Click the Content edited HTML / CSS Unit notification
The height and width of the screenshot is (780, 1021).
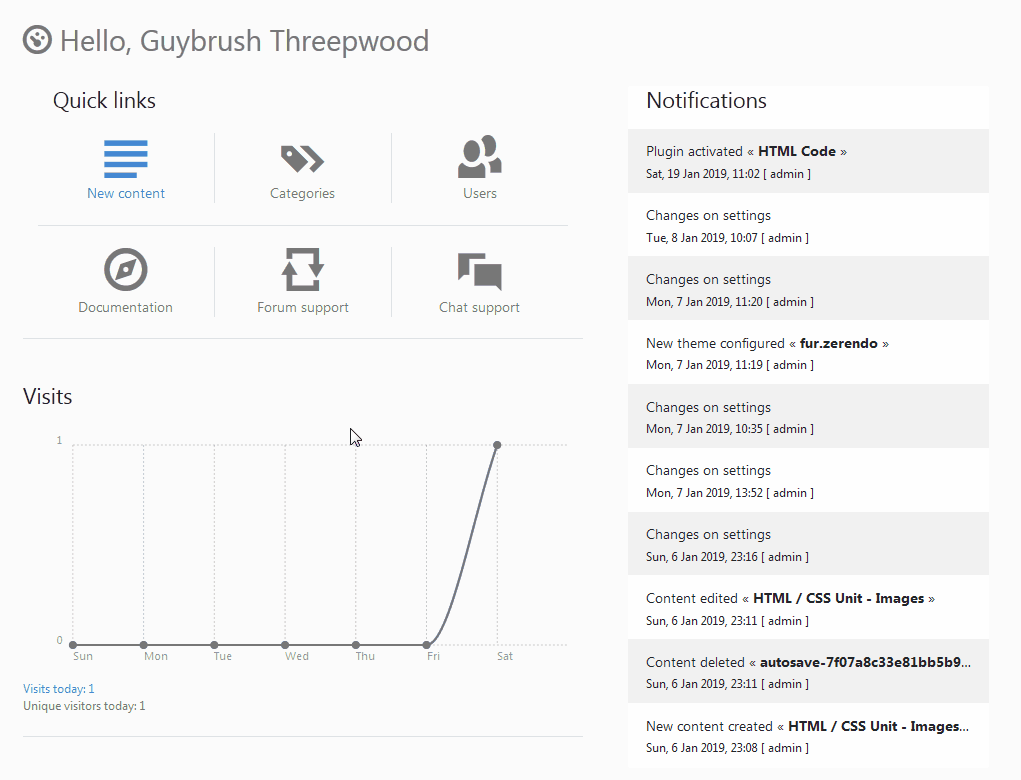[808, 608]
